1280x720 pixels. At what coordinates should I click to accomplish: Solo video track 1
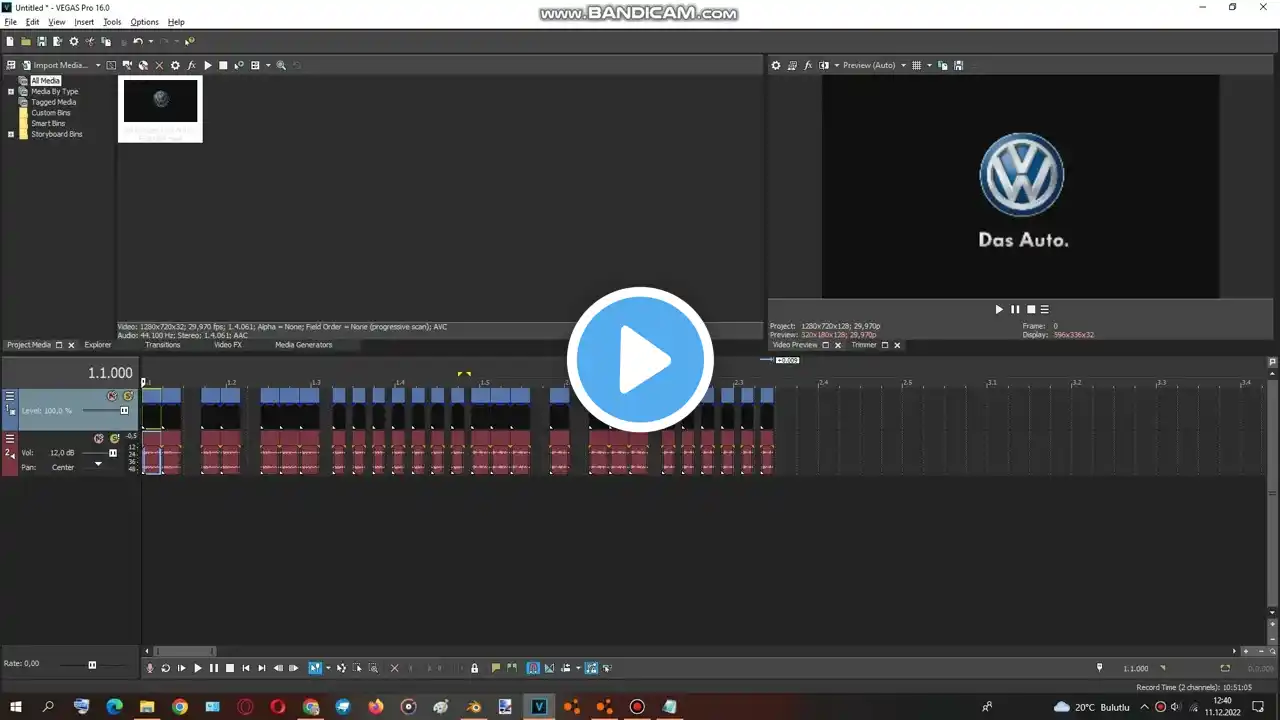[x=128, y=396]
